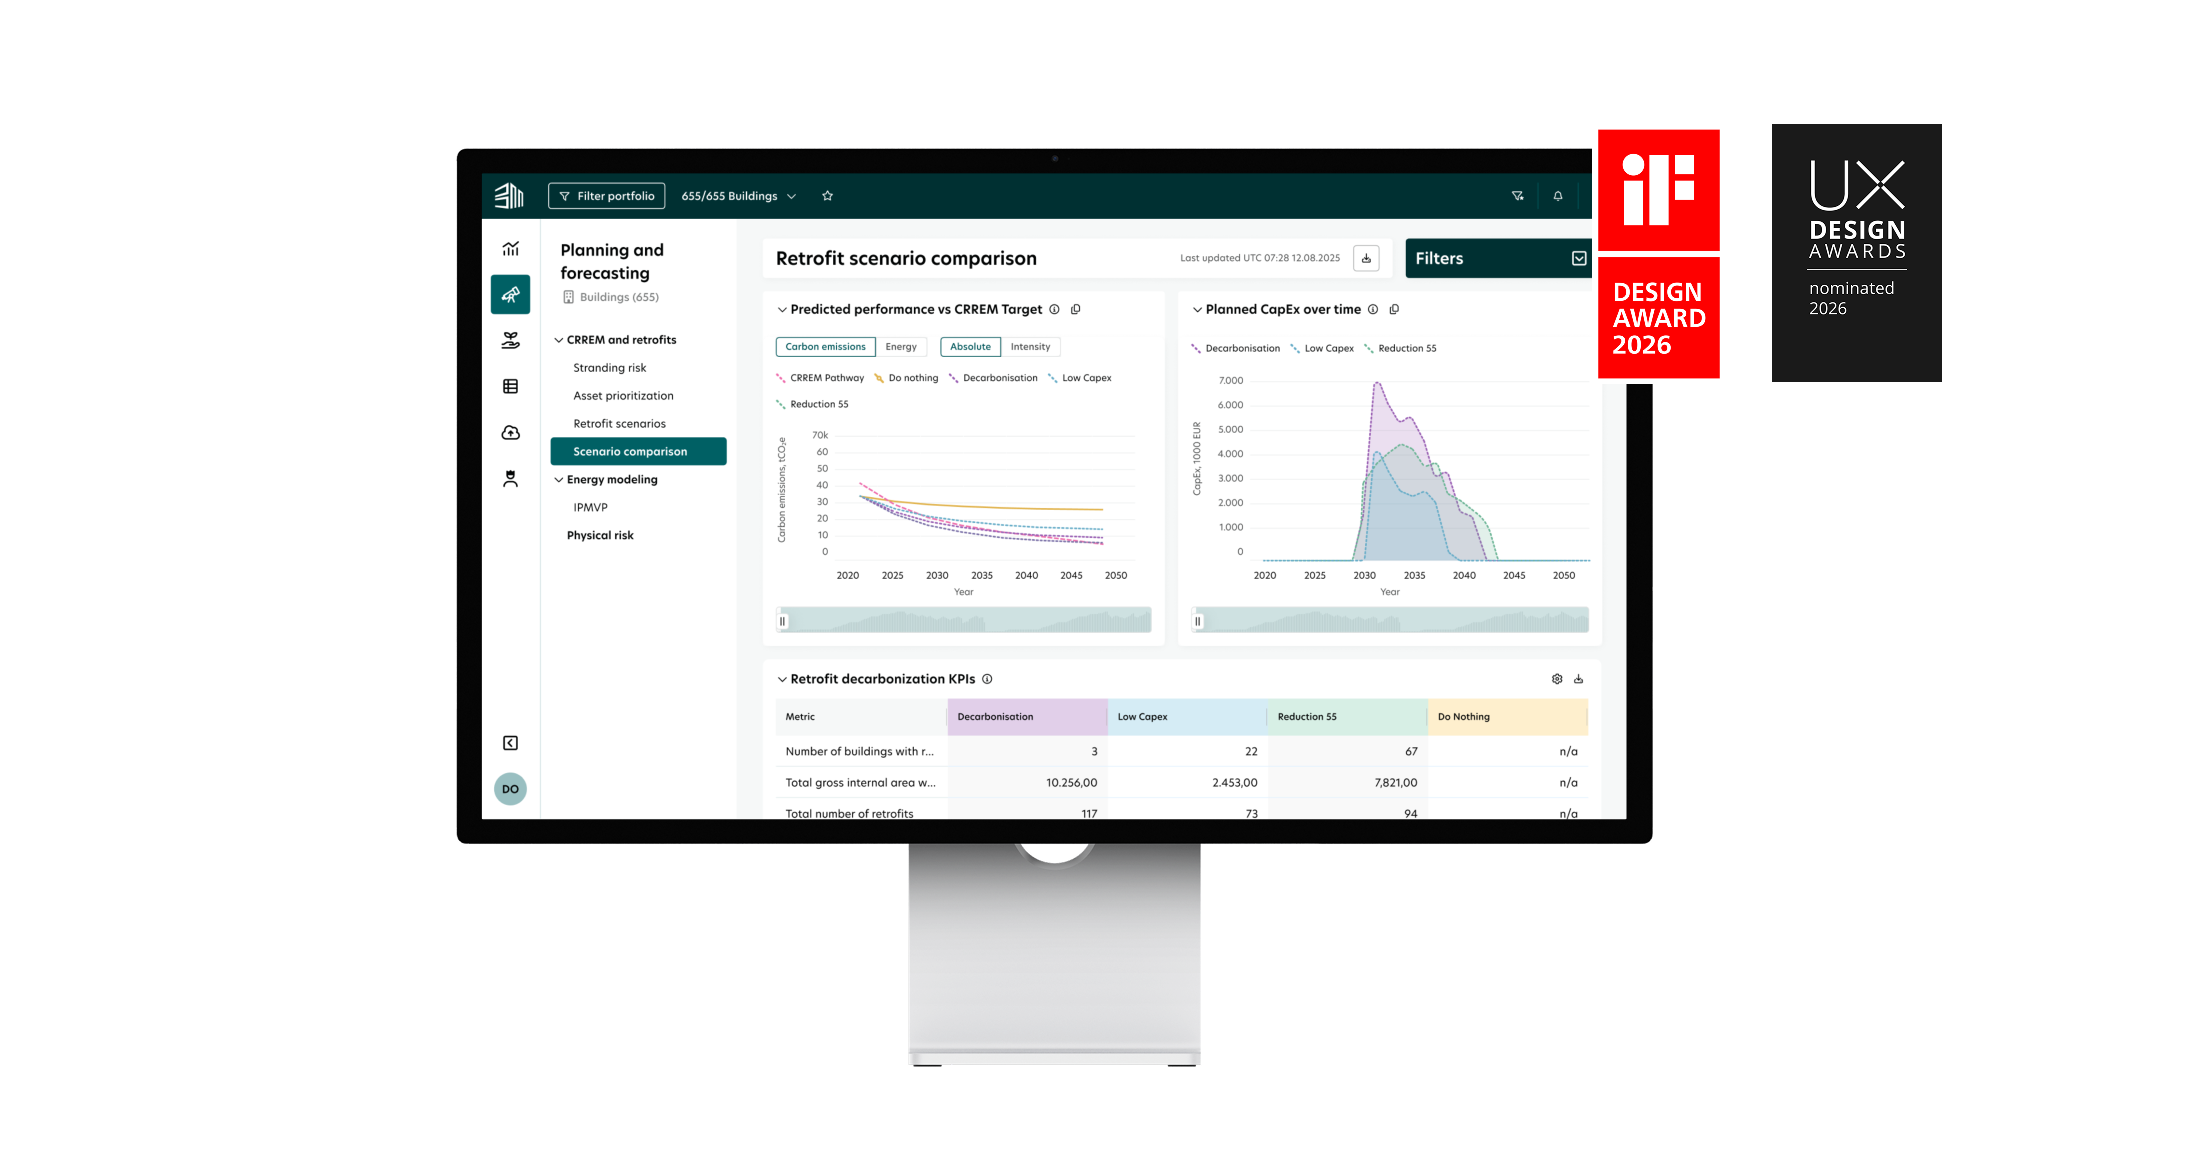Screen dimensions: 2194x1156
Task: Open Stranding risk menu item
Action: (x=610, y=368)
